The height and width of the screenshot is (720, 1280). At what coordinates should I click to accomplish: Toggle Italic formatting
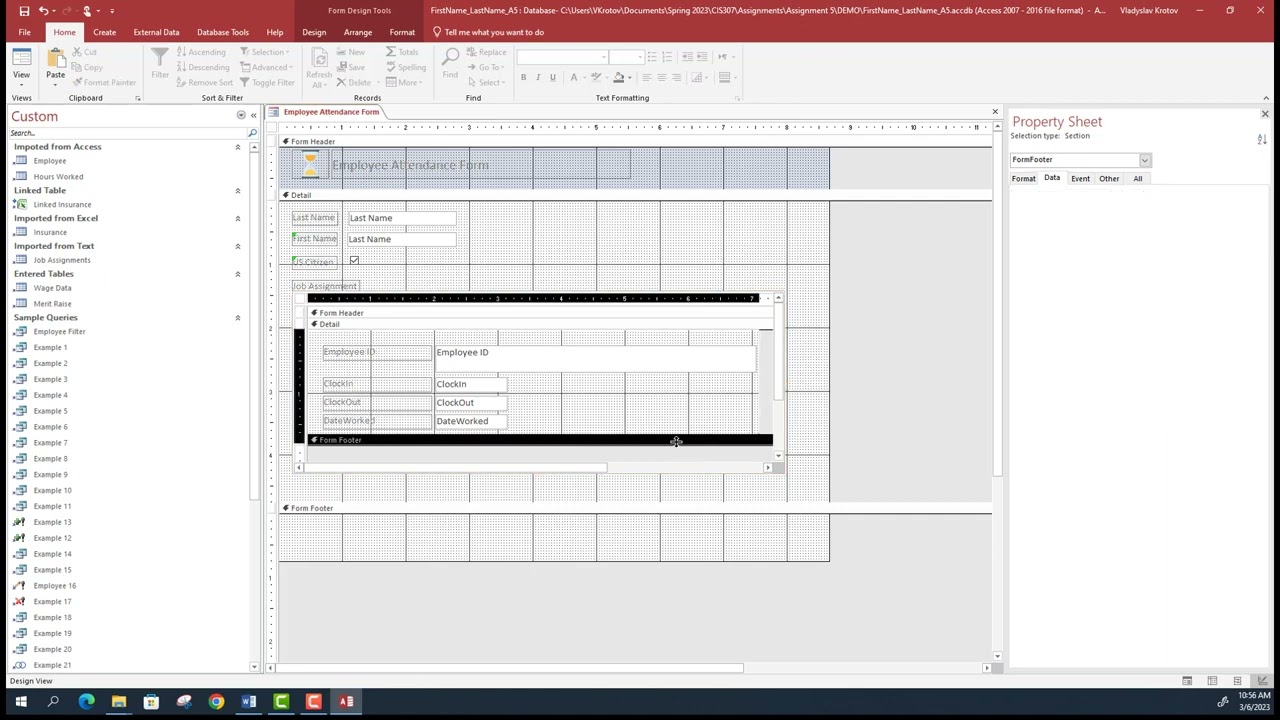538,77
